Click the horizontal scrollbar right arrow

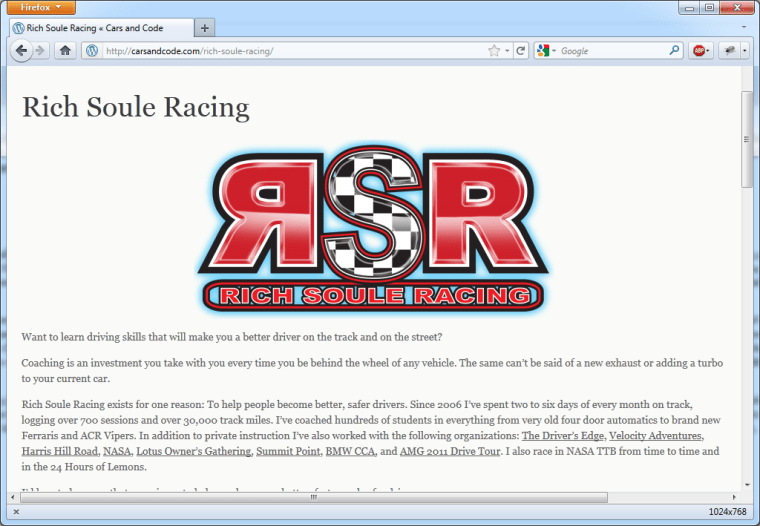click(734, 497)
